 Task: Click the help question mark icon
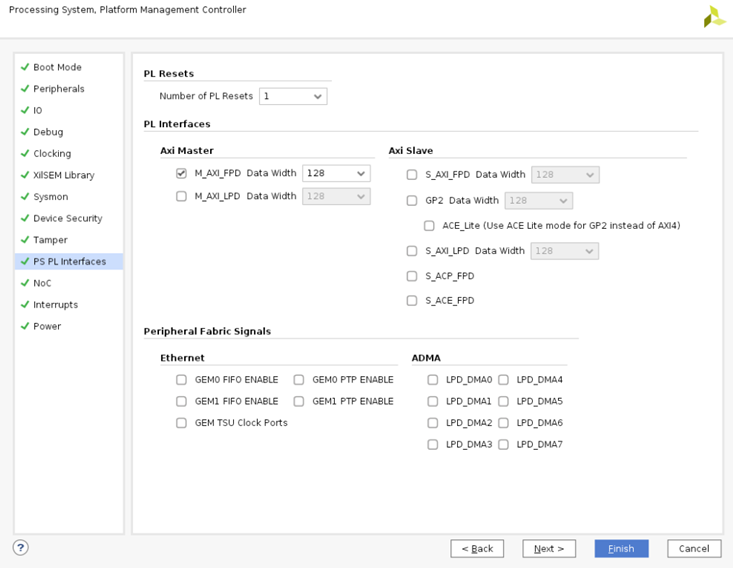[x=20, y=547]
